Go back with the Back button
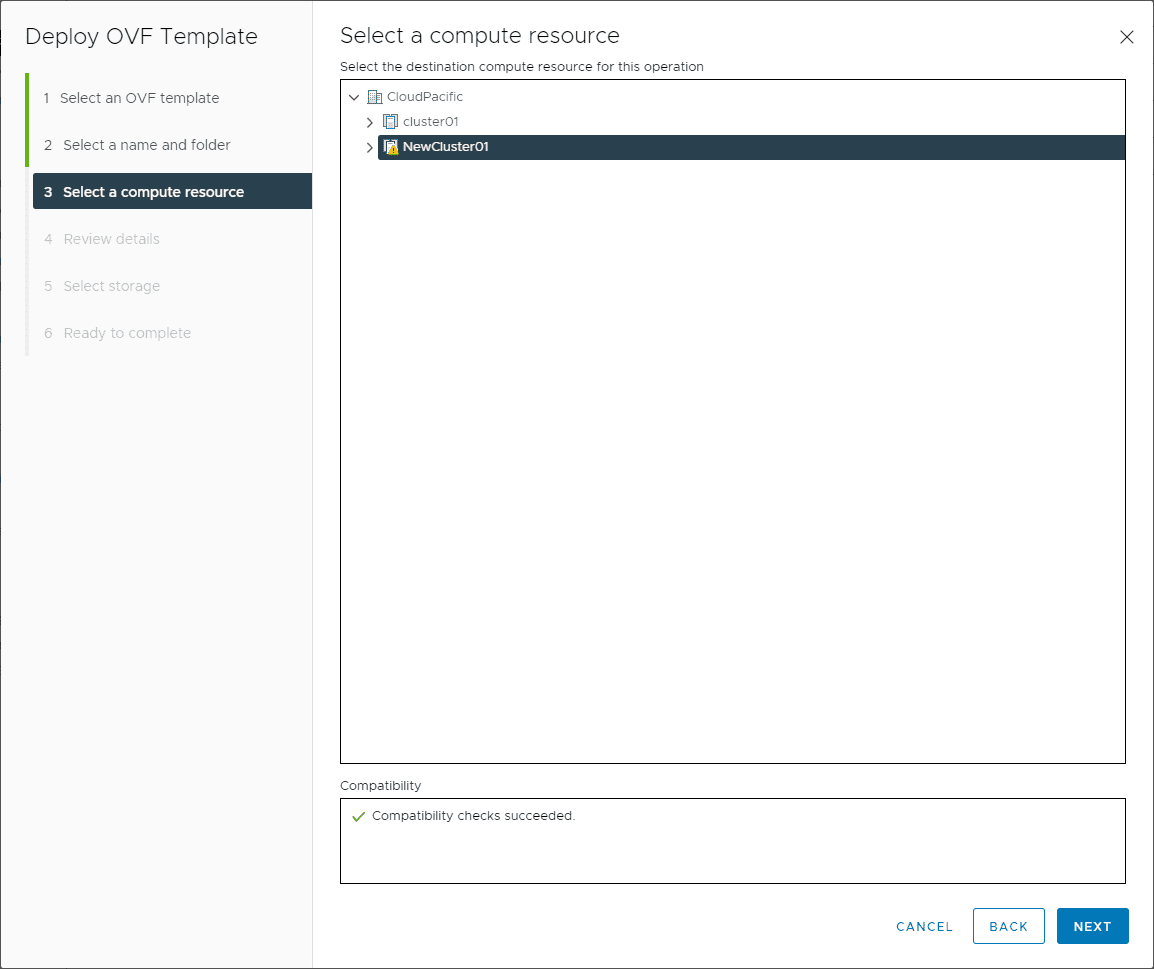The image size is (1154, 969). click(1008, 926)
